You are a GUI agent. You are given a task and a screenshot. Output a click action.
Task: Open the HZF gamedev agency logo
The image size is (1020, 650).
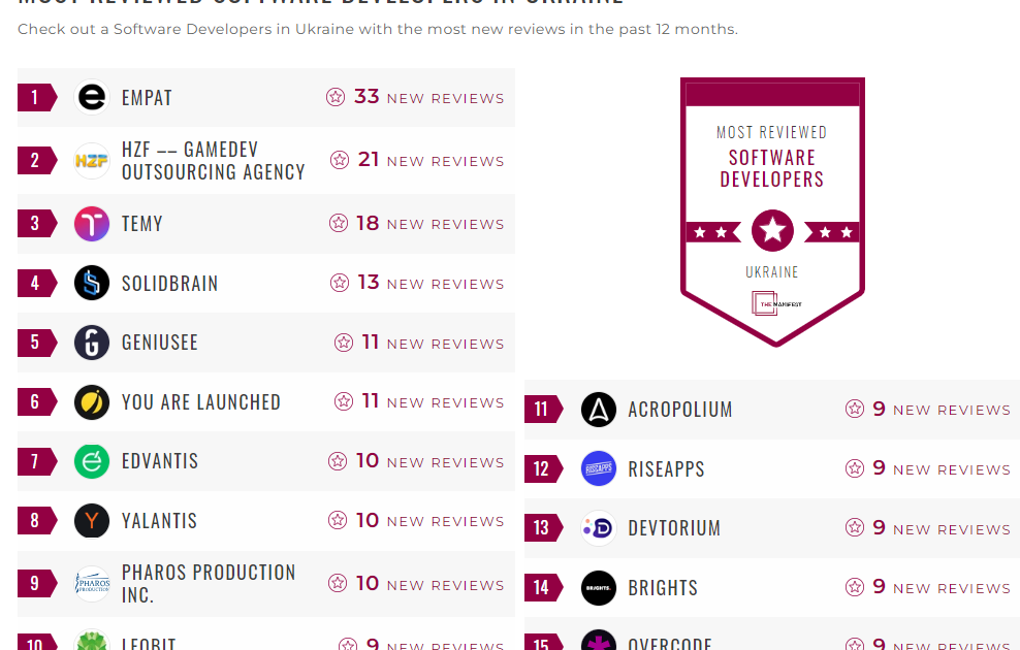[92, 160]
